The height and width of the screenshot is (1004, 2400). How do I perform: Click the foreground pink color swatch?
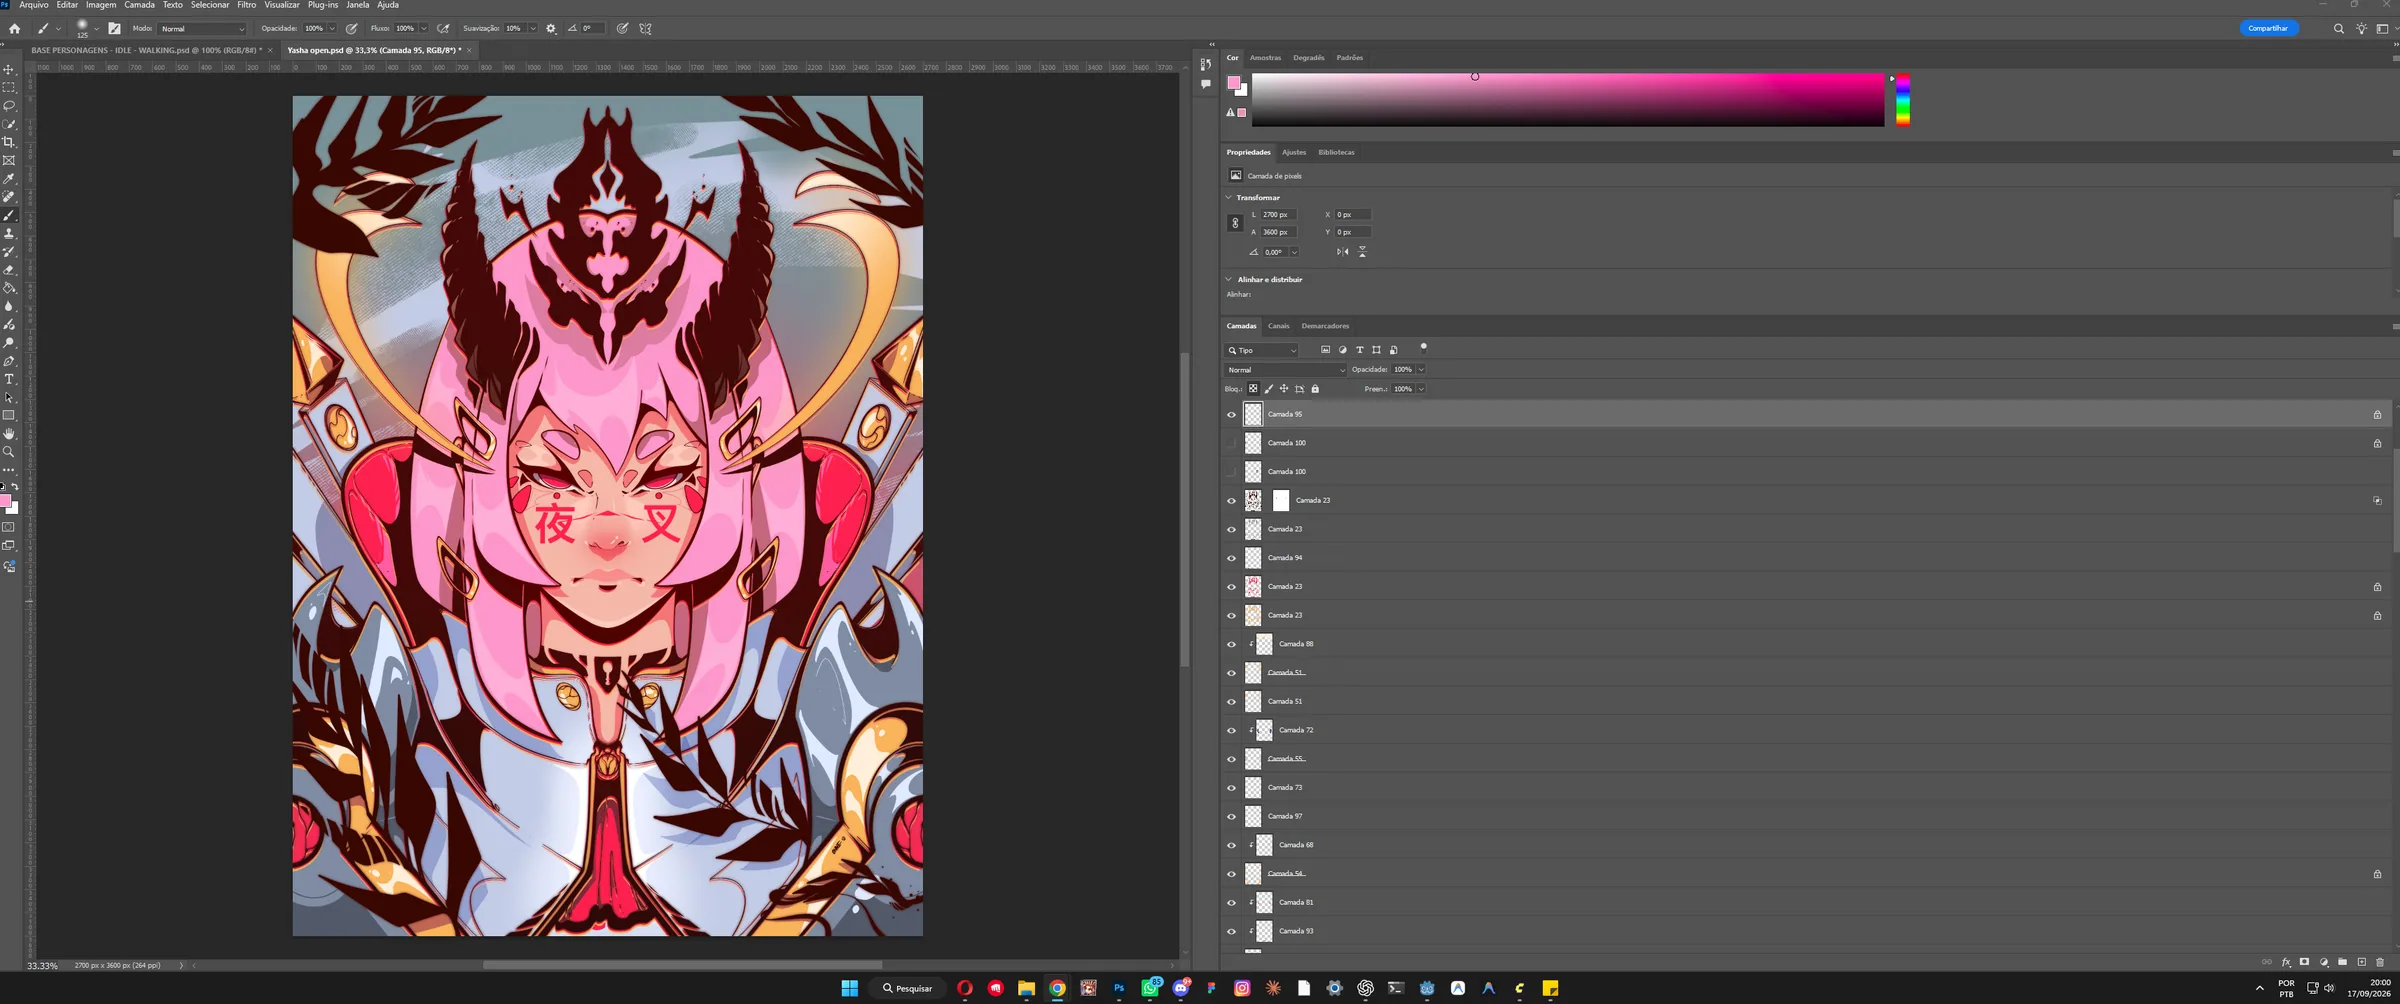click(1233, 83)
